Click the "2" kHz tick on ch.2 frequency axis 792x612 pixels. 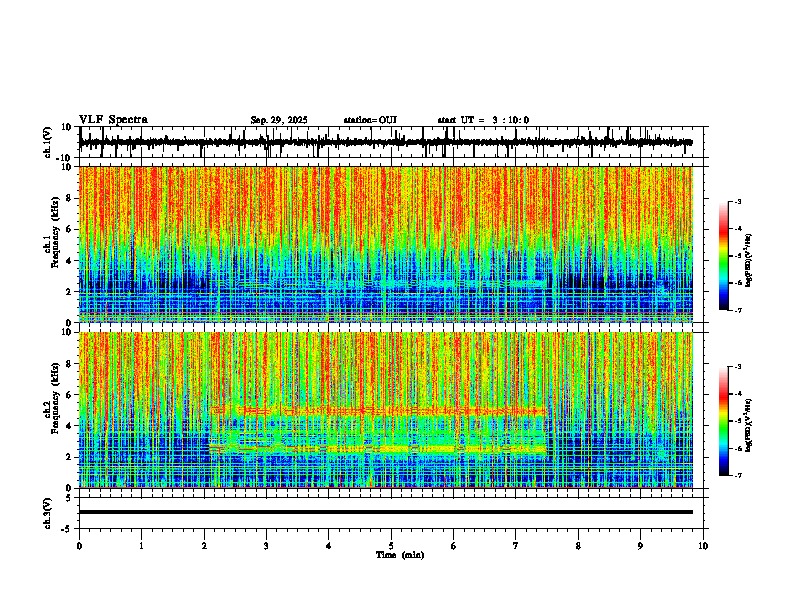[70, 457]
